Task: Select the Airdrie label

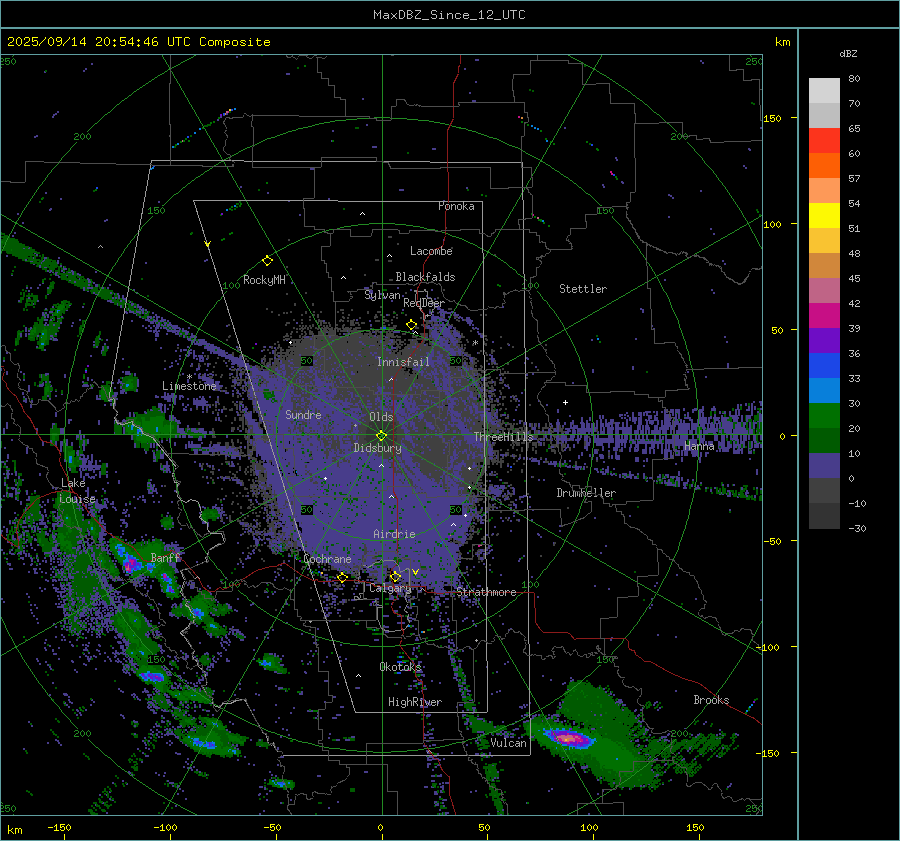Action: (x=394, y=534)
